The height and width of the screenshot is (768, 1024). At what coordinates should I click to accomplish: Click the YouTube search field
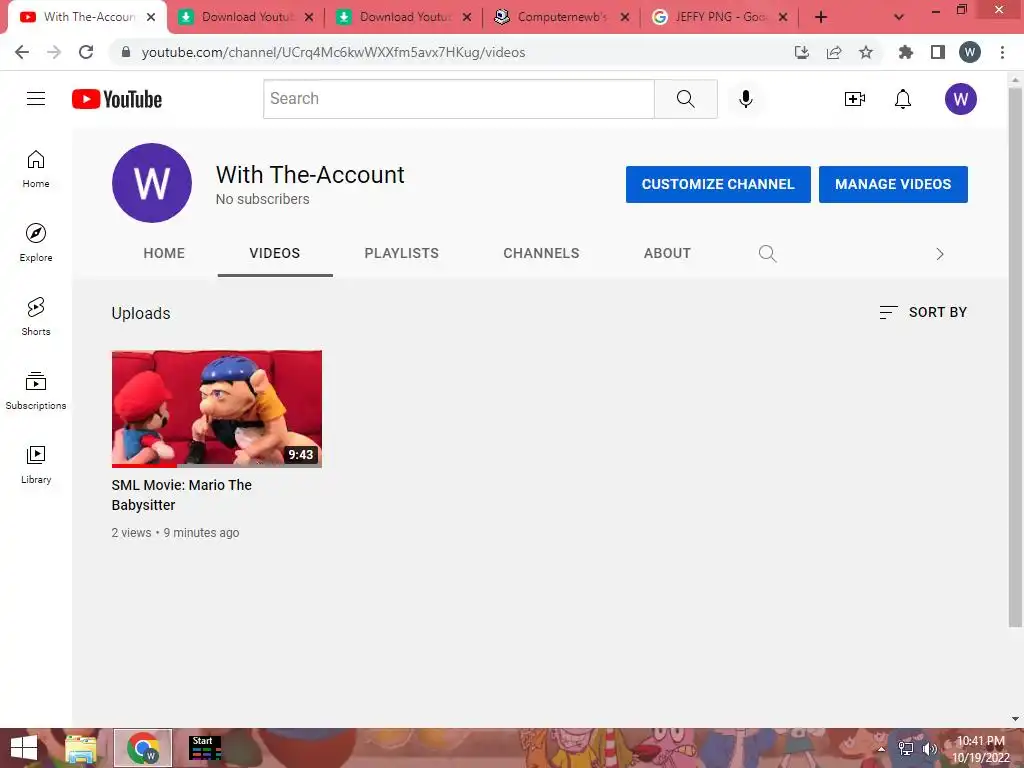click(458, 99)
